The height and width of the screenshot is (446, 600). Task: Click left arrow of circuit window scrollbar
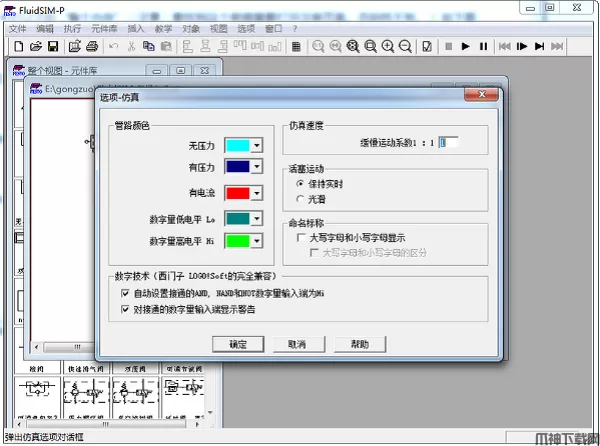pyautogui.click(x=36, y=347)
